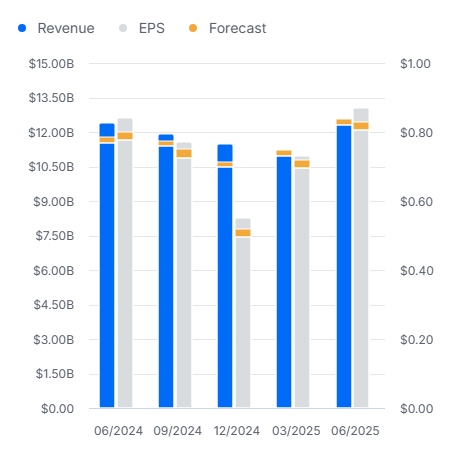Click the $7.50B axis label

point(55,236)
